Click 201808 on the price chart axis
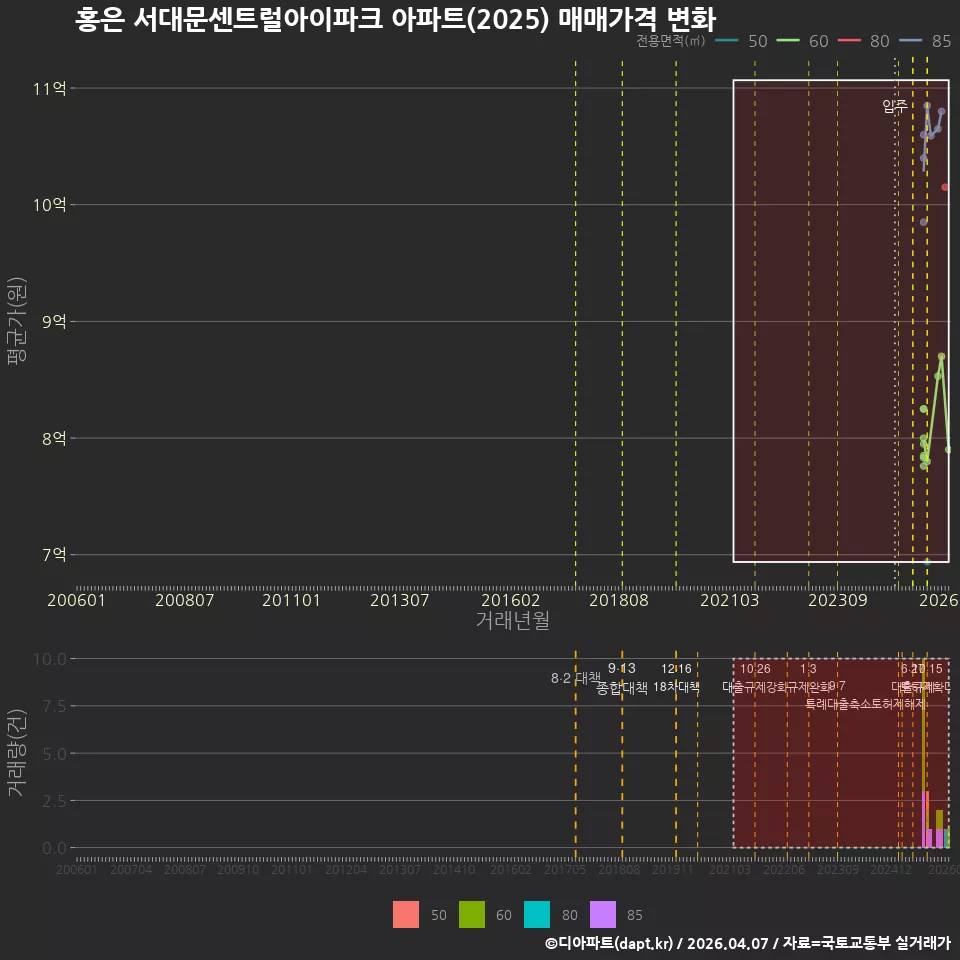The image size is (960, 960). (x=618, y=600)
